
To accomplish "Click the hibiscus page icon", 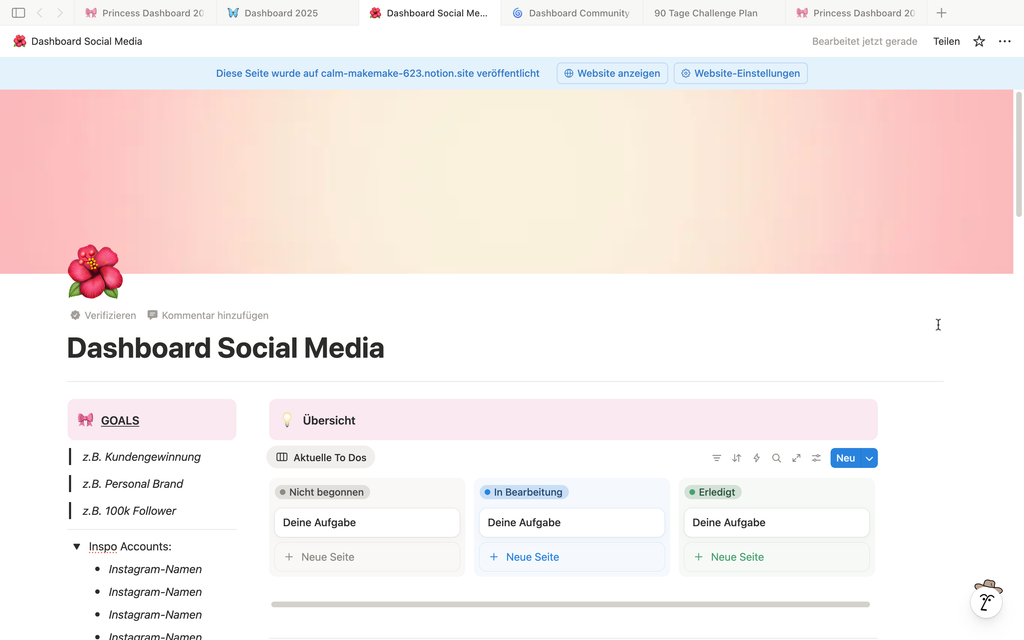I will pyautogui.click(x=95, y=271).
